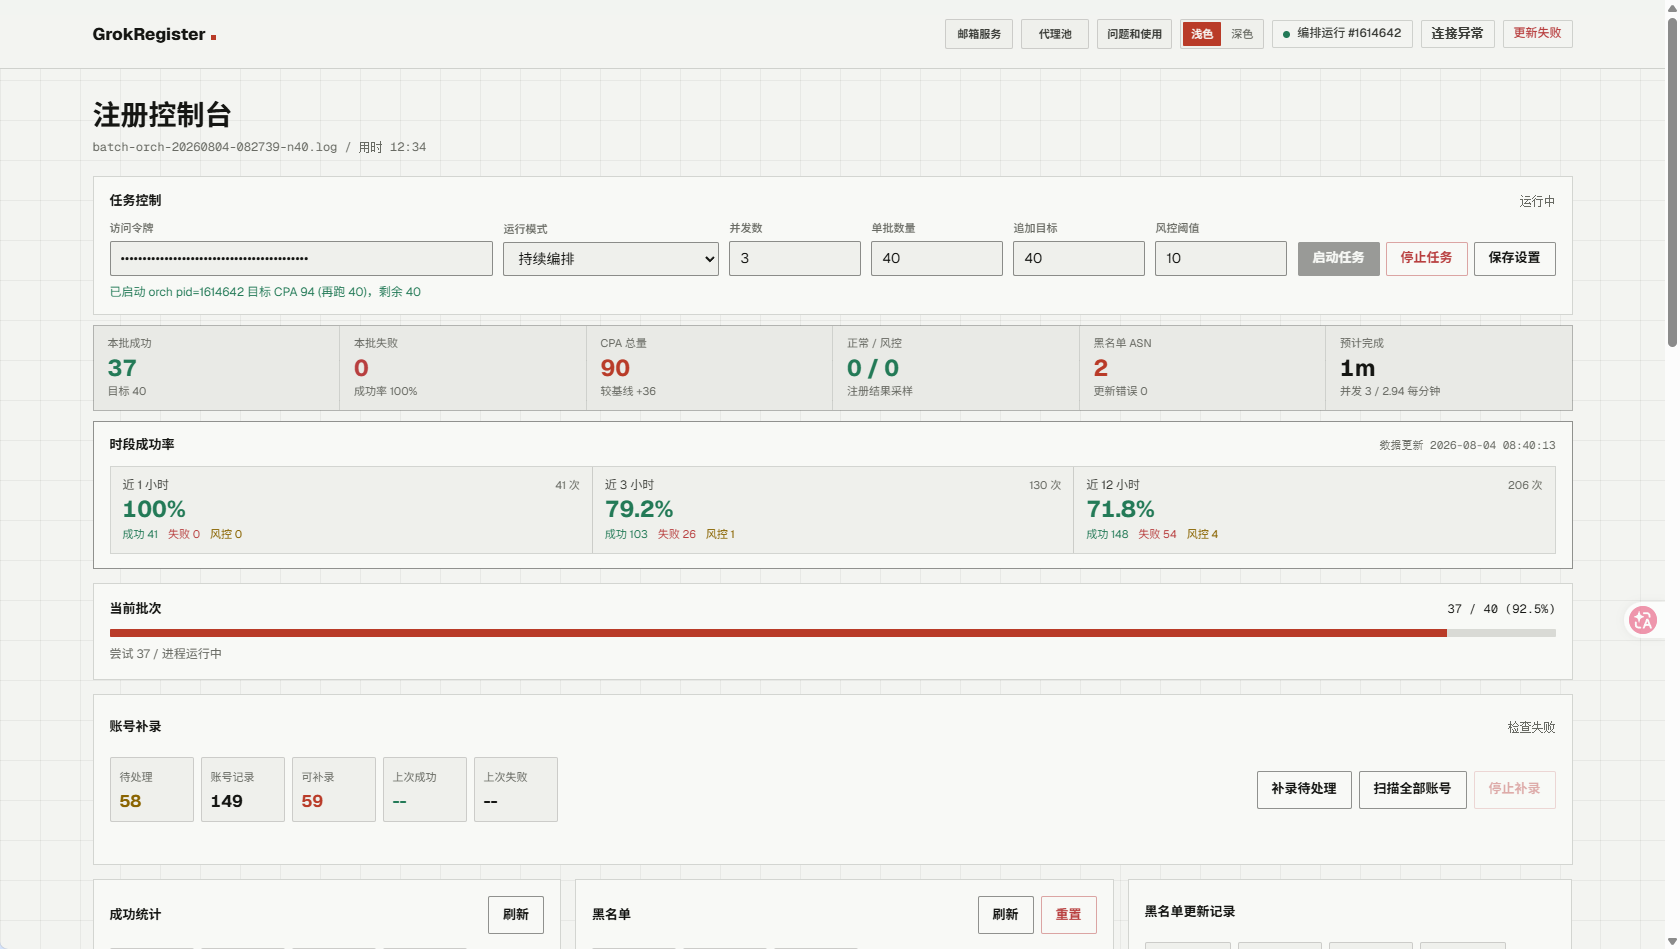Click the 补录待处理 button
The height and width of the screenshot is (949, 1680).
point(1304,789)
